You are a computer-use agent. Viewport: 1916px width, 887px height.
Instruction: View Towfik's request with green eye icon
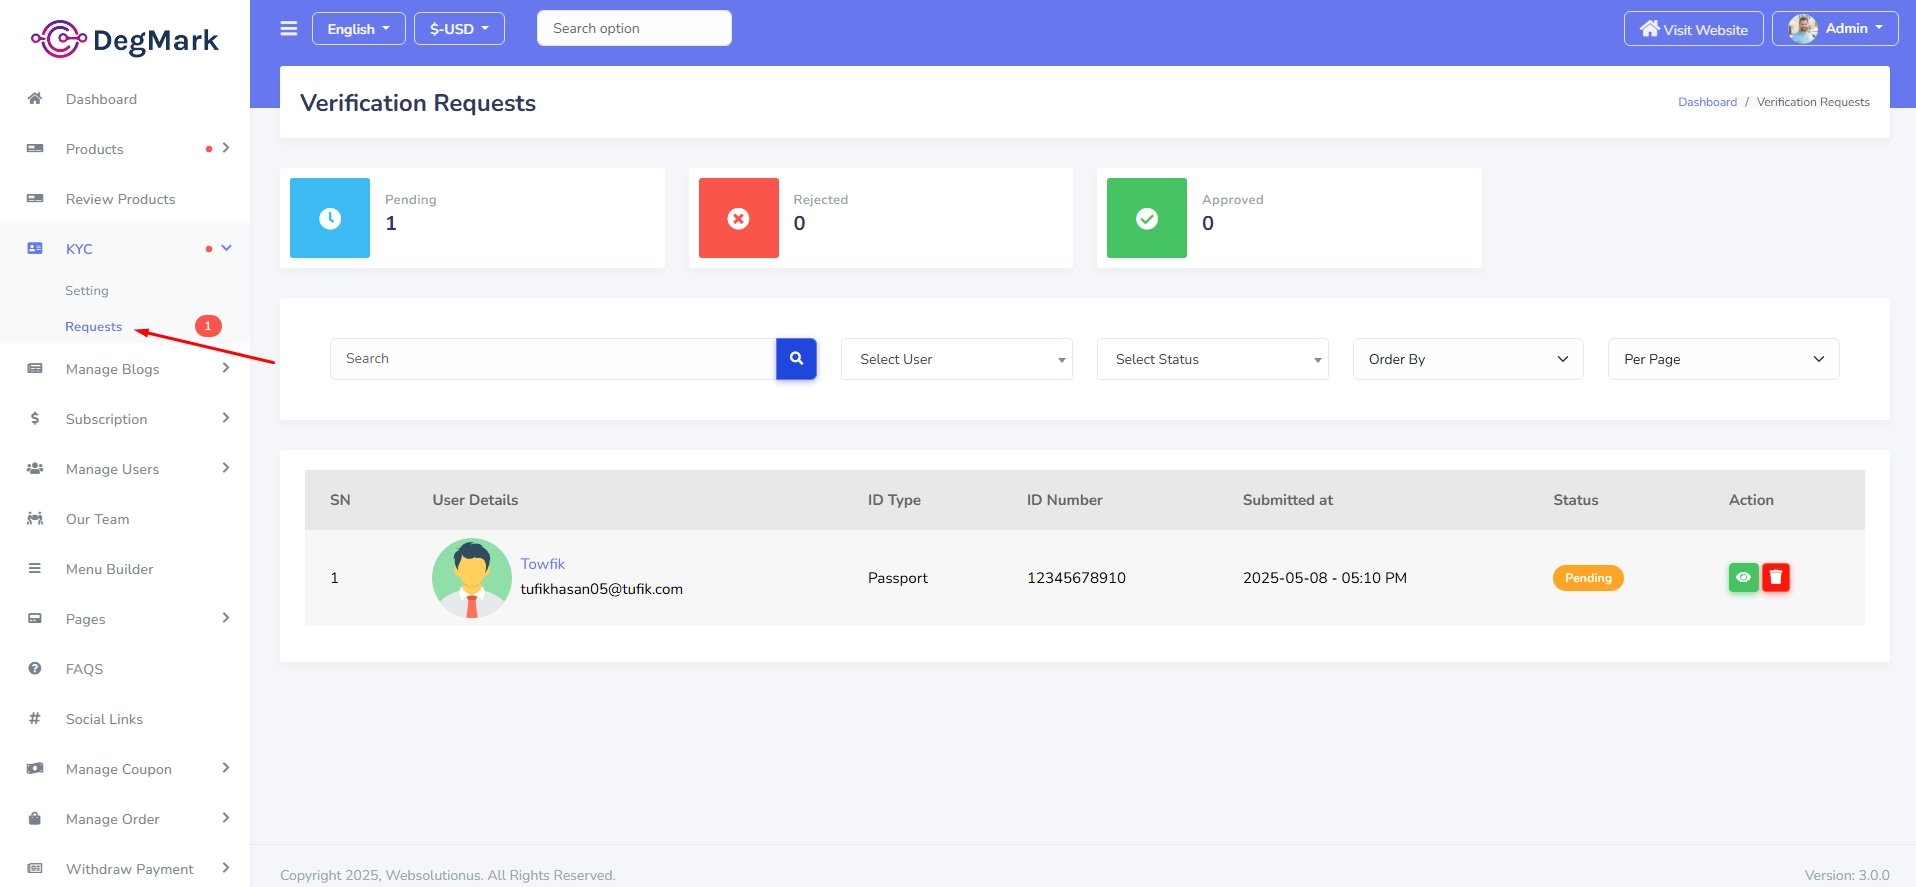[1743, 577]
